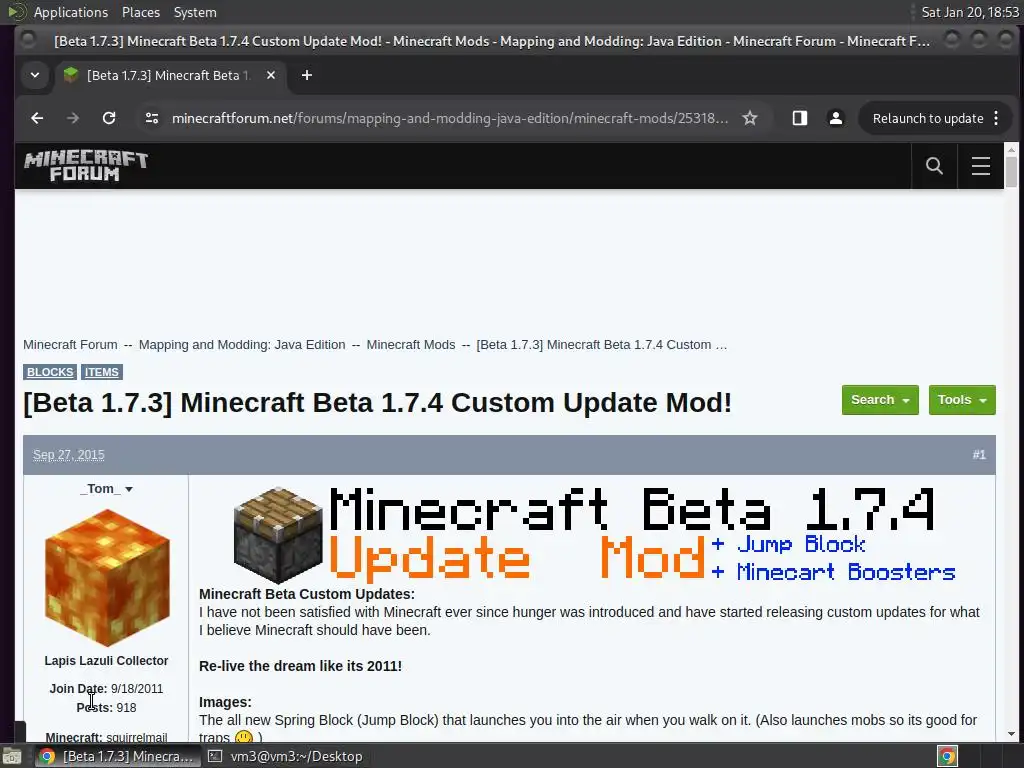Open site information icon in address bar
Screen dimensions: 1024x768
point(152,118)
